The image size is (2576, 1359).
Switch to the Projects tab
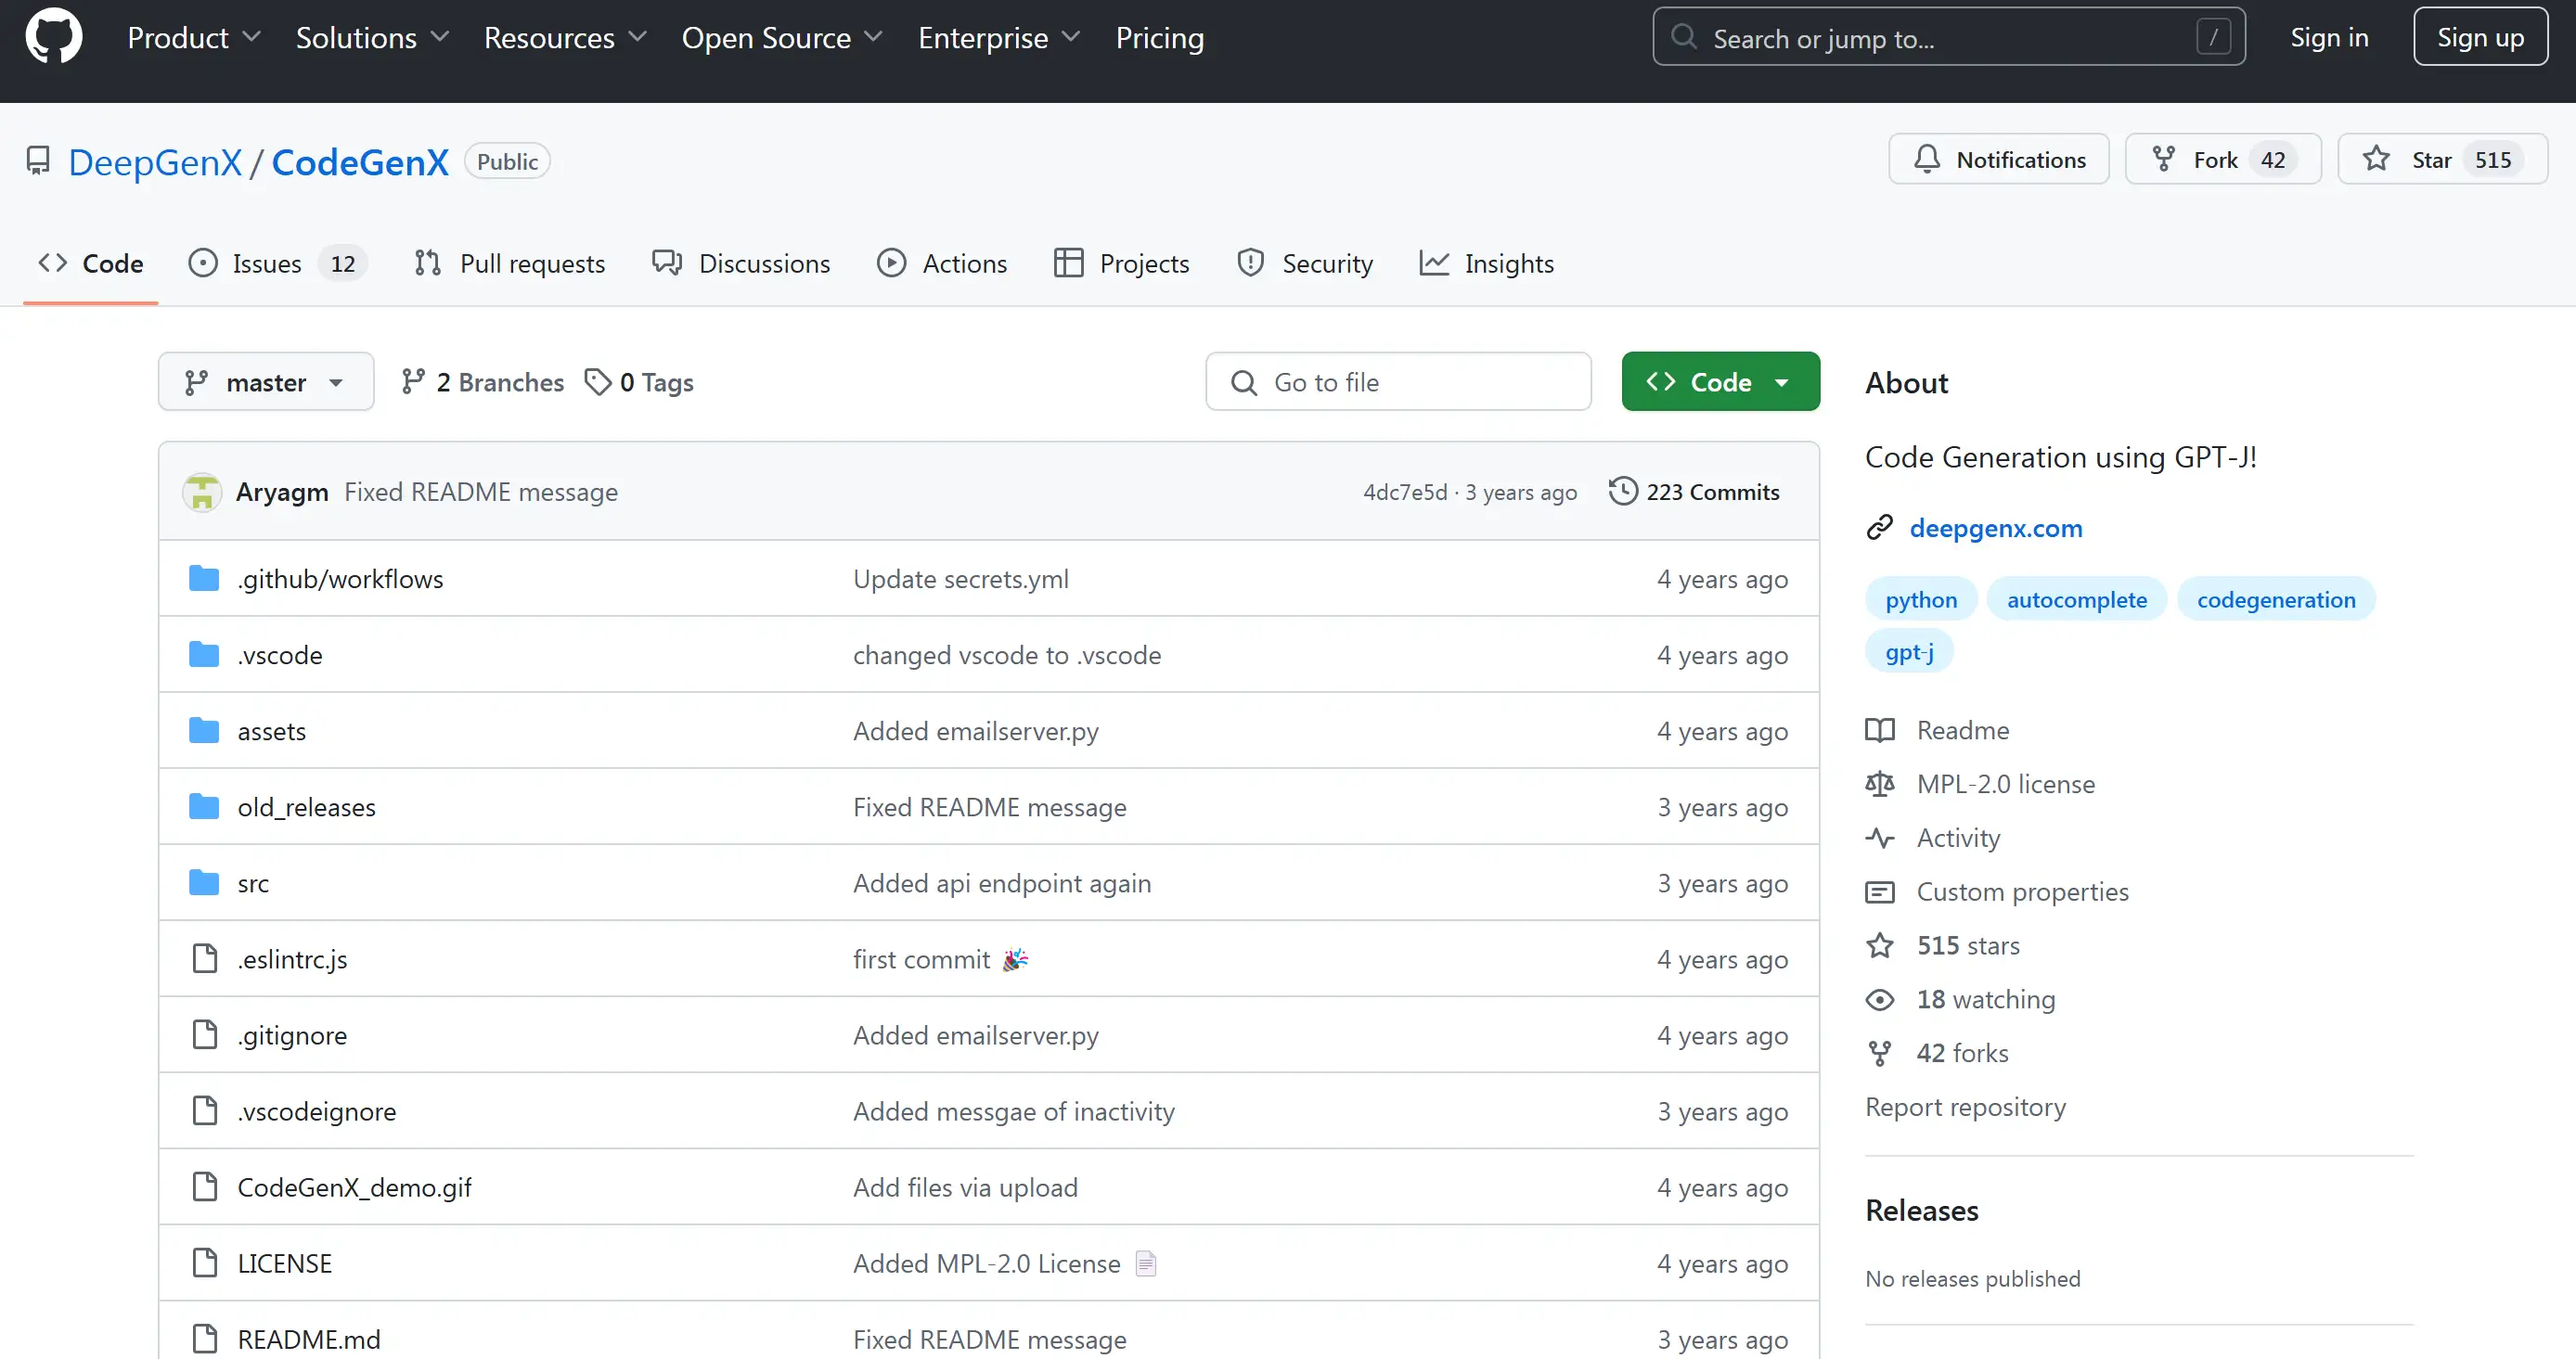[1122, 264]
